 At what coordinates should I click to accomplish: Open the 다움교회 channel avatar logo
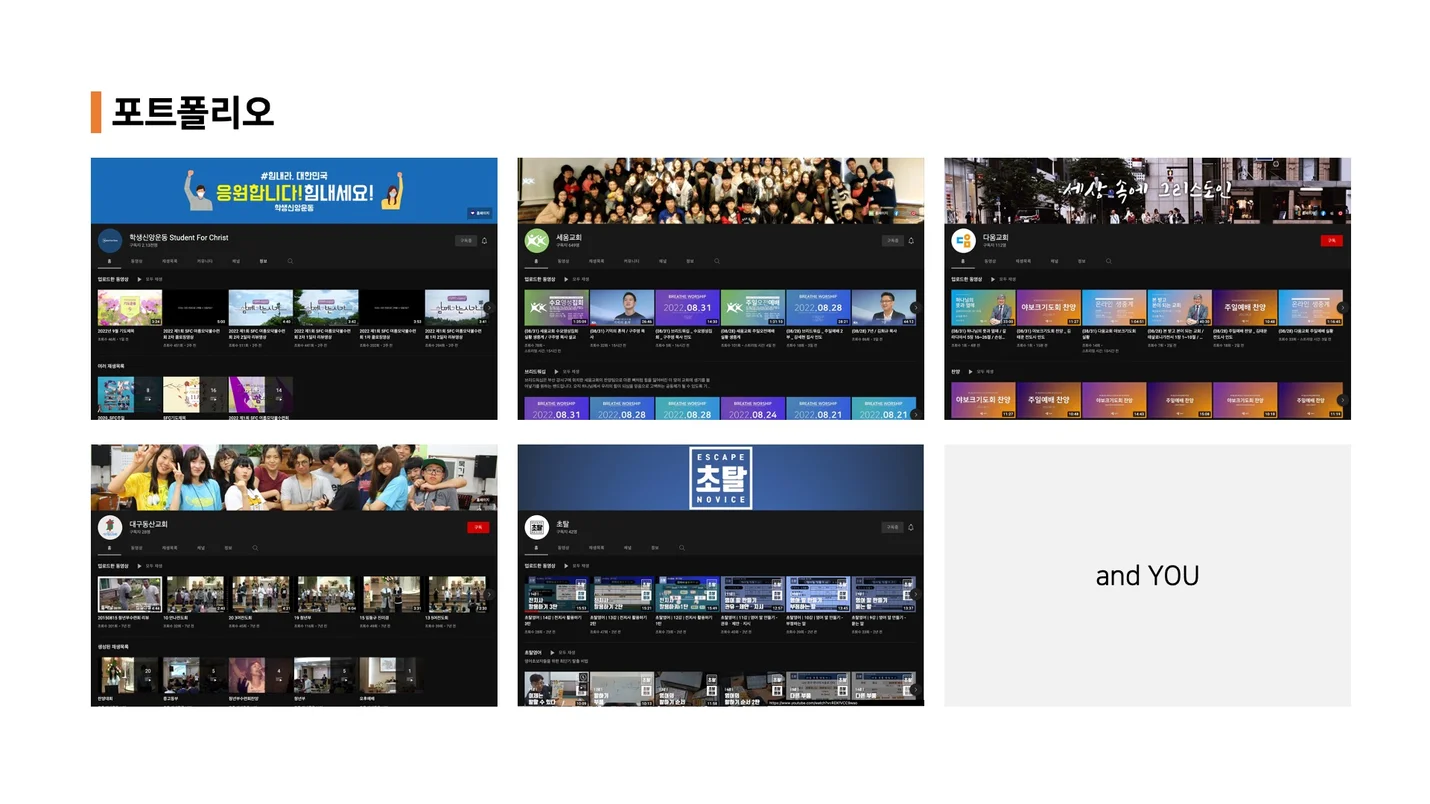963,240
